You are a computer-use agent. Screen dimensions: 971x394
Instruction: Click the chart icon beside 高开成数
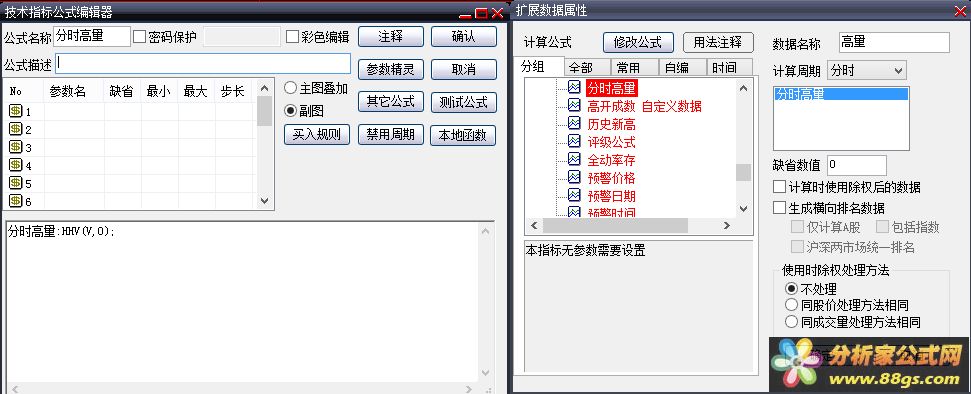574,105
